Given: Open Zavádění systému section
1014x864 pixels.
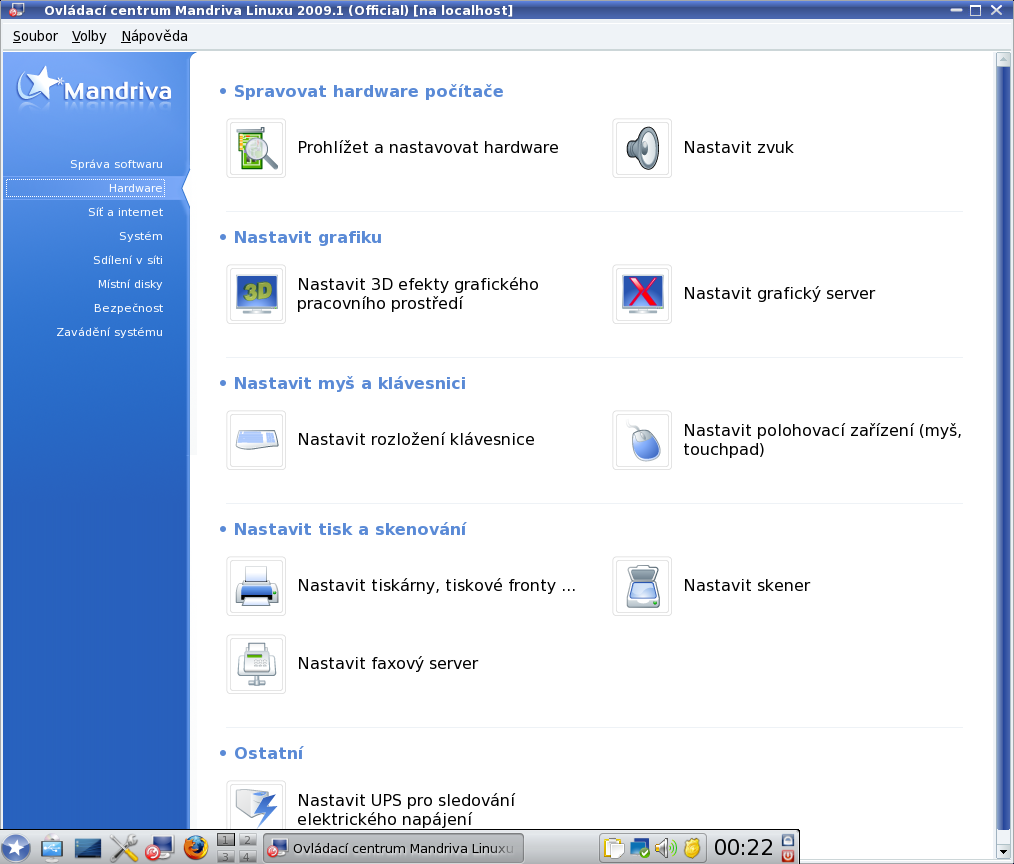Looking at the screenshot, I should coord(109,332).
